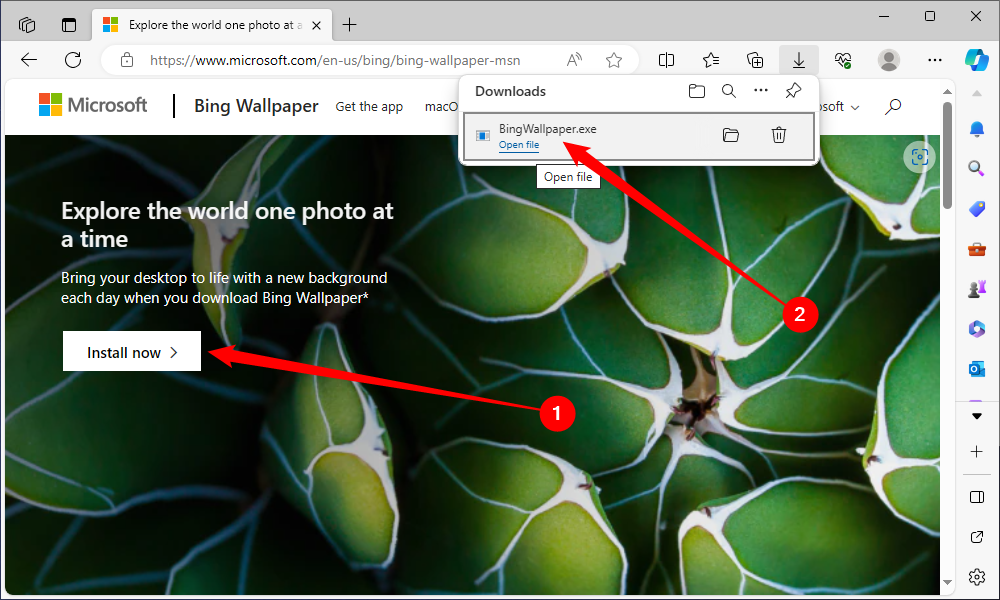Open Settings and more ellipsis menu

[934, 60]
